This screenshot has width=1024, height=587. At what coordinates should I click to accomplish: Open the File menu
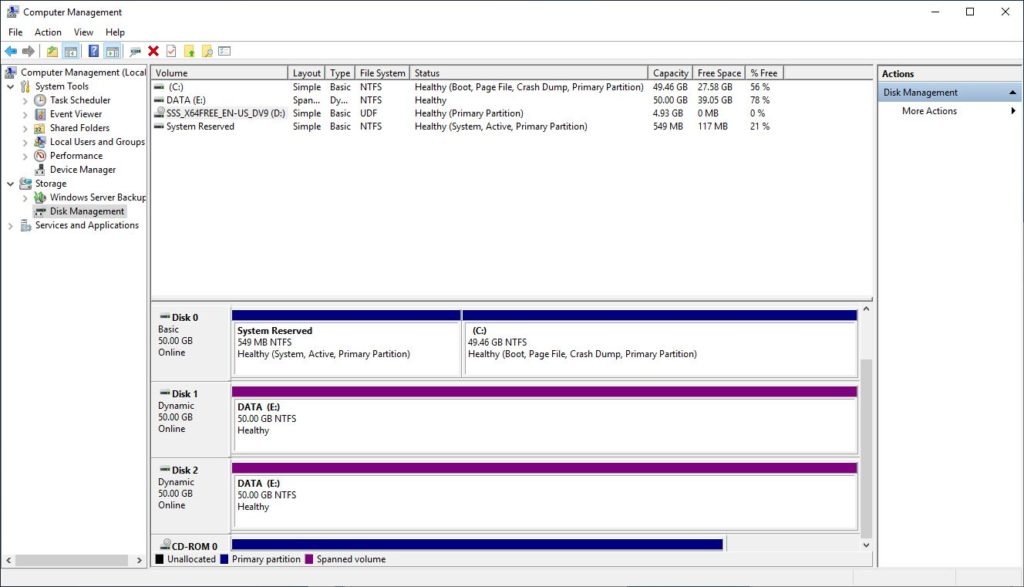point(15,32)
